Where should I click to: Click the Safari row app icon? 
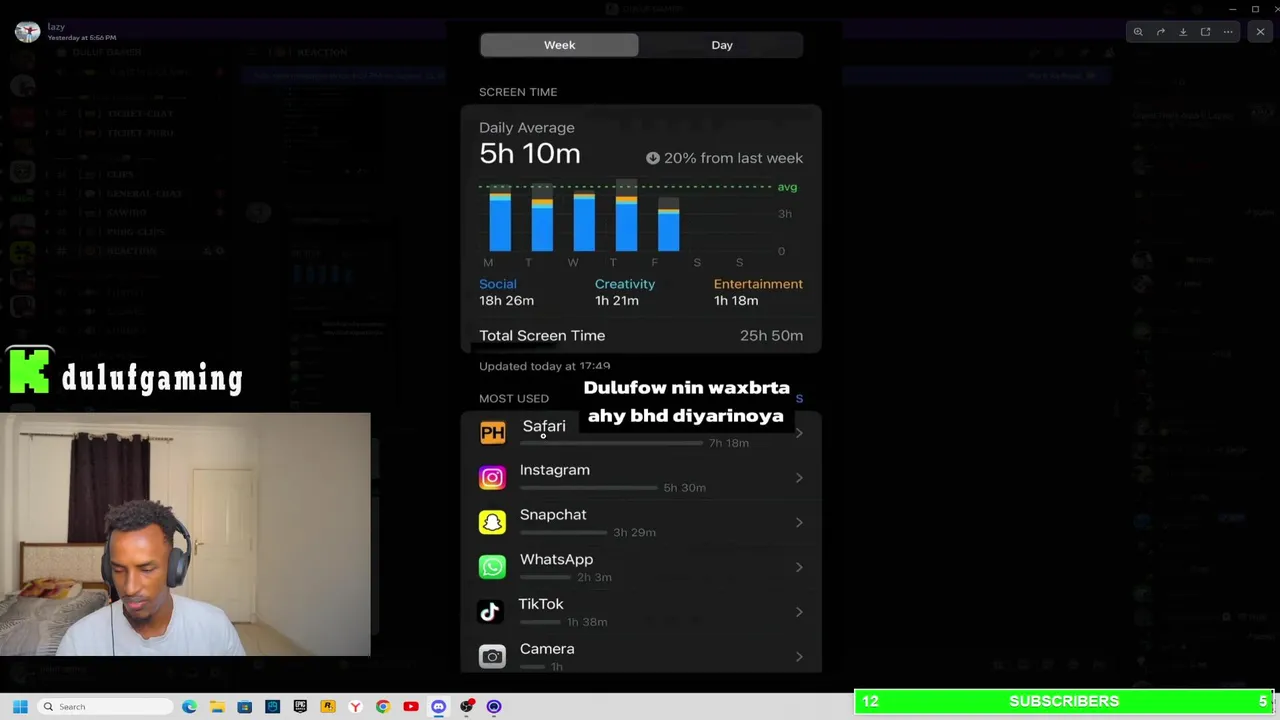pos(492,433)
